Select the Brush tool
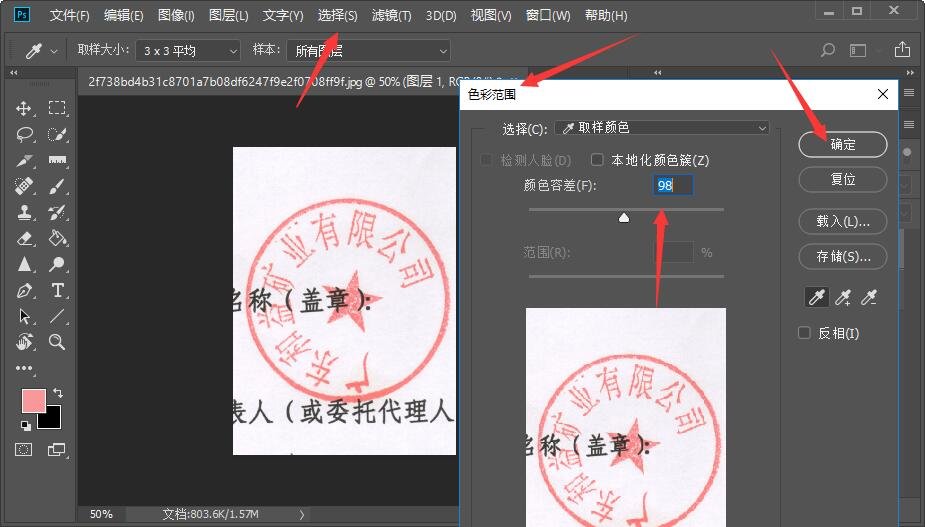 [57, 186]
